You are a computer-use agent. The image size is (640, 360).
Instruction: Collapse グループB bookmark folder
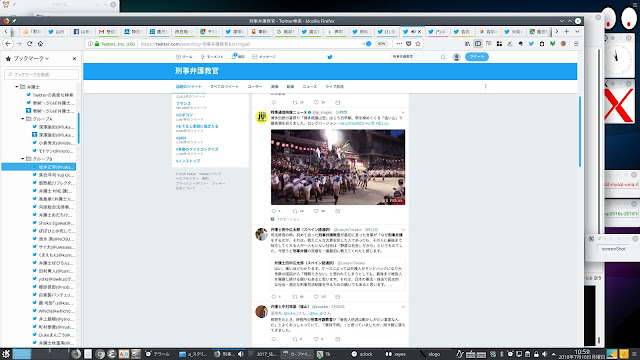pos(22,159)
